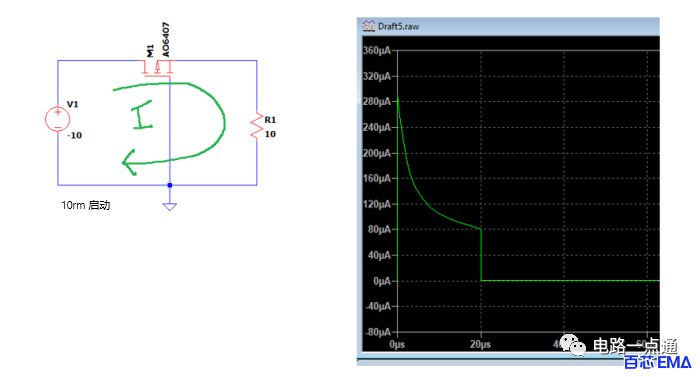Click the 百芯EMA watermark link
The image size is (700, 377).
pyautogui.click(x=658, y=362)
